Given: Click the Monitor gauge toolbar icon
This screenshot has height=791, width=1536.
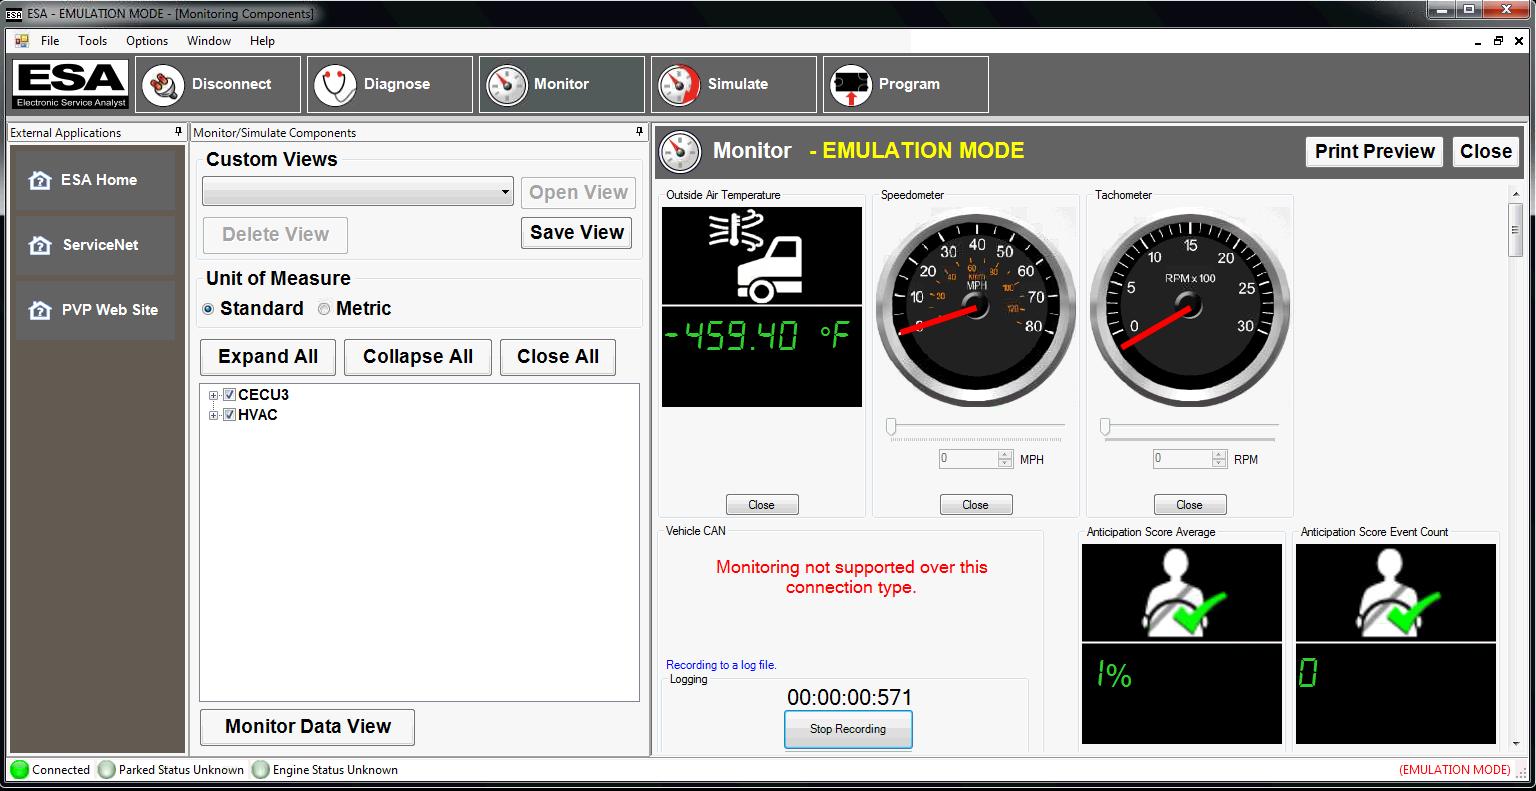Looking at the screenshot, I should (x=506, y=85).
